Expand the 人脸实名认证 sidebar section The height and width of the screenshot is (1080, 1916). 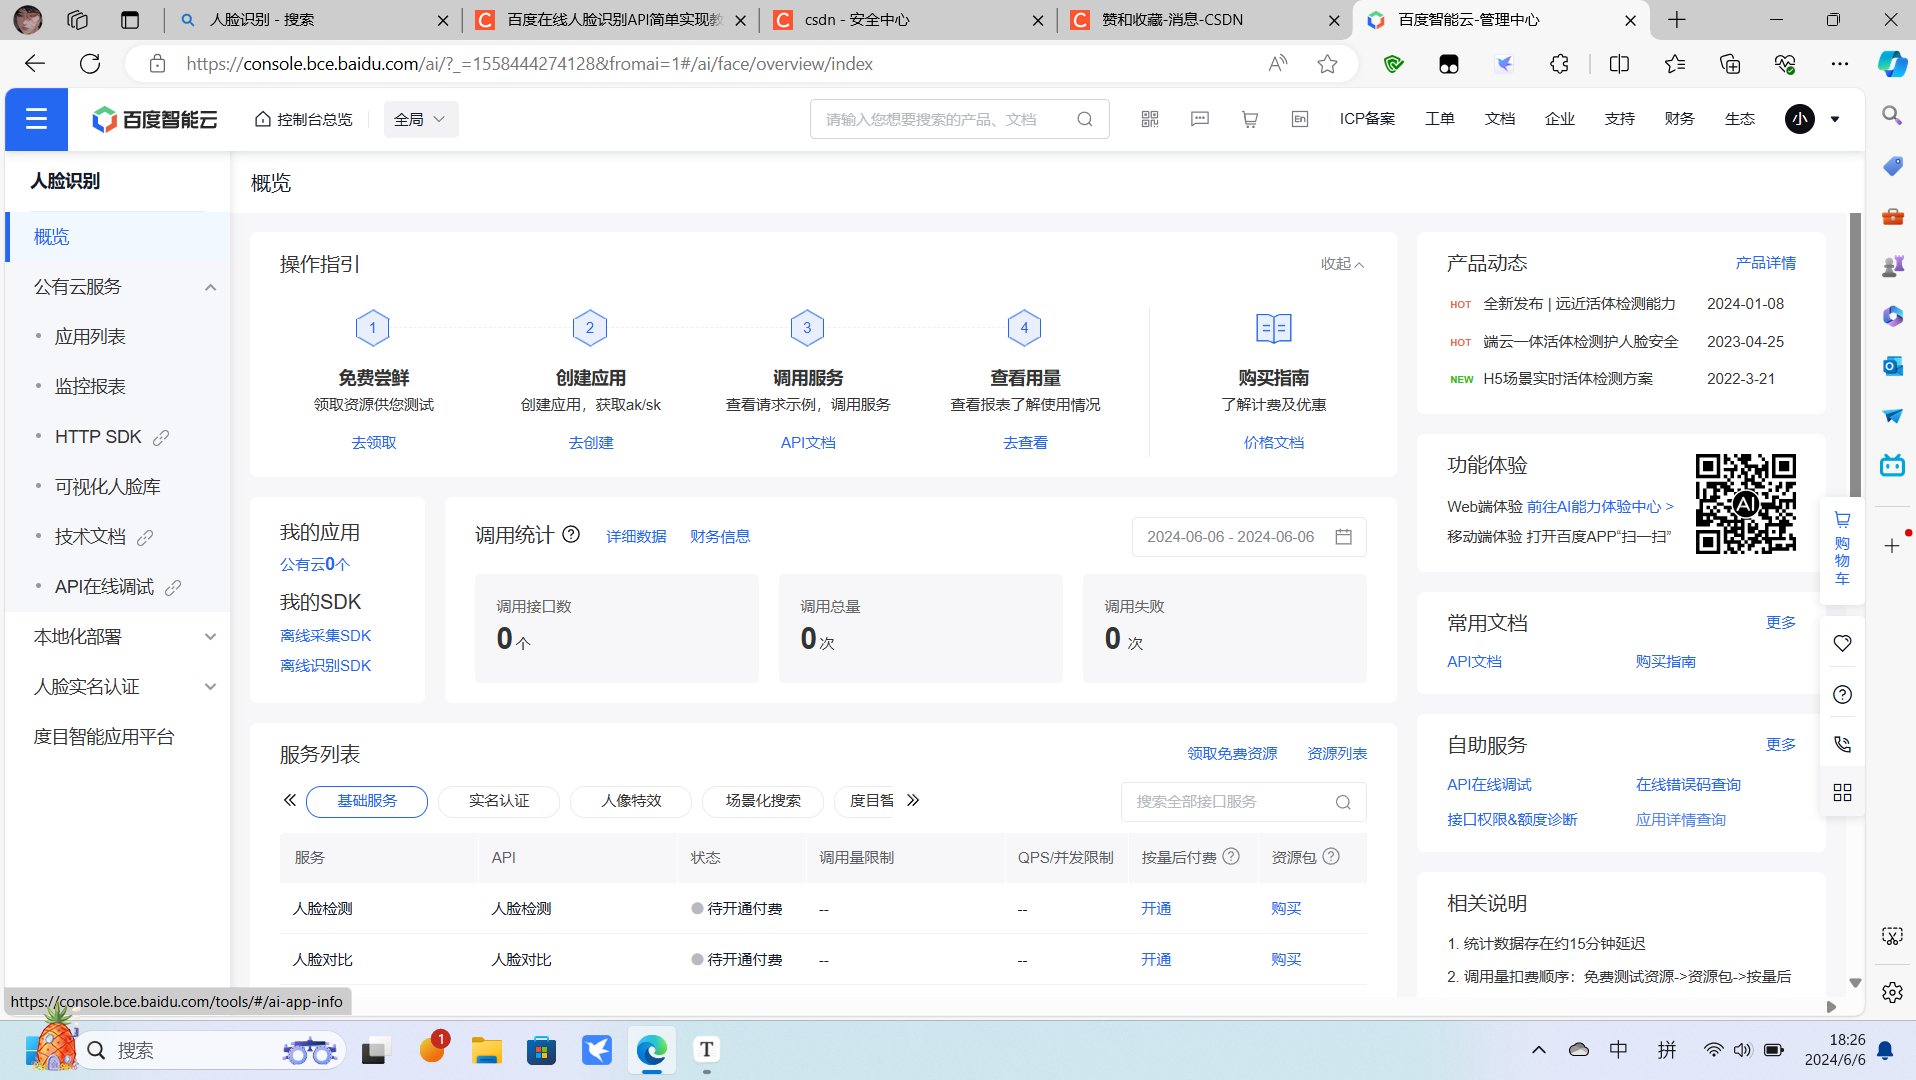(x=210, y=687)
